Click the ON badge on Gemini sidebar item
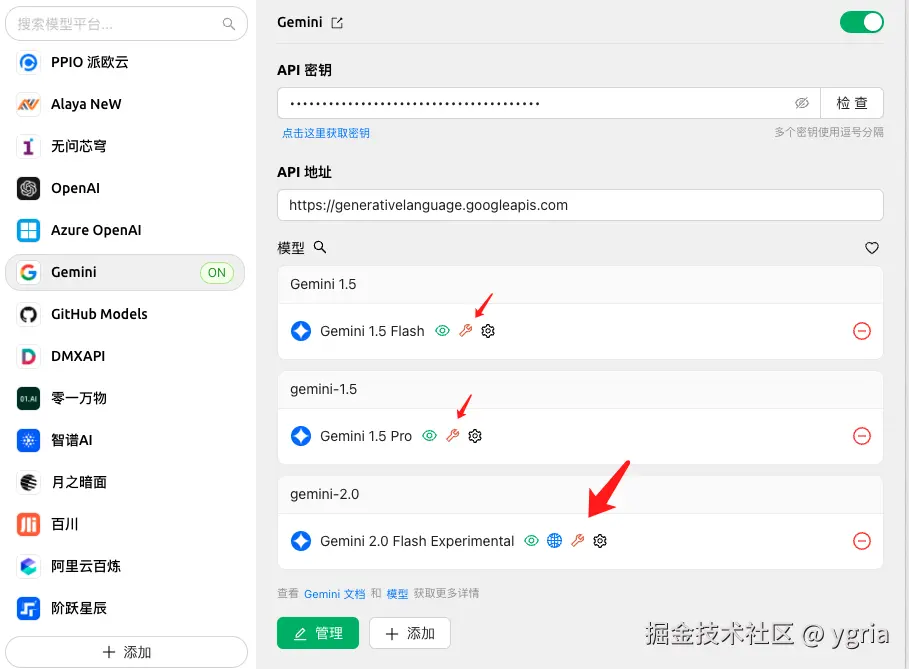The image size is (909, 669). coord(217,272)
